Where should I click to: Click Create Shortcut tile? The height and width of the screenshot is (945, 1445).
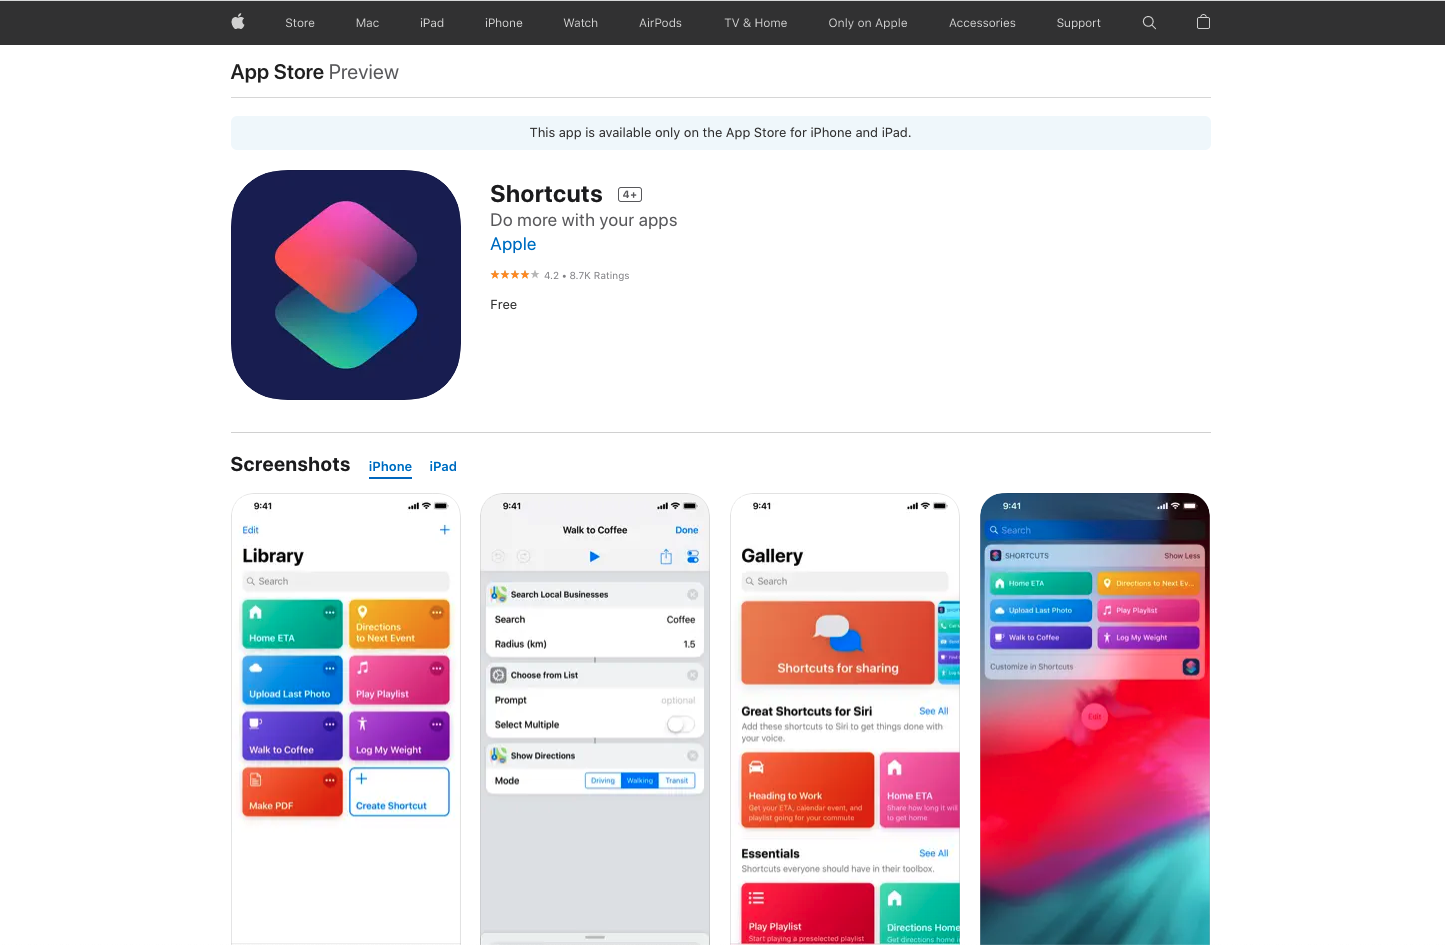click(x=399, y=792)
